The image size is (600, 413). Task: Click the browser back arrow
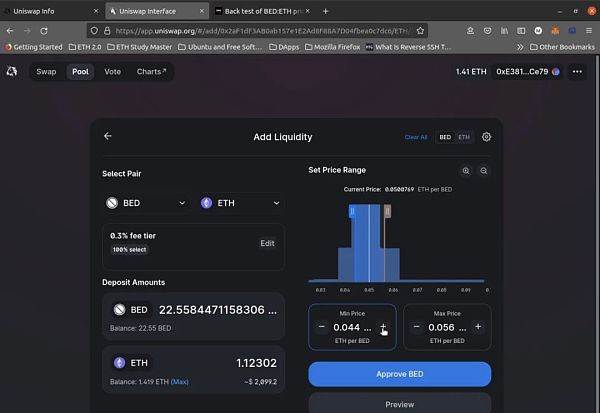(10, 31)
